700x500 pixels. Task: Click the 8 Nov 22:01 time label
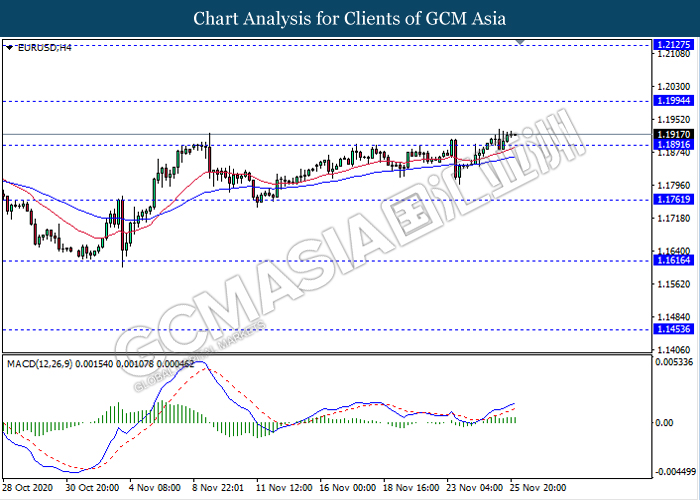(218, 488)
